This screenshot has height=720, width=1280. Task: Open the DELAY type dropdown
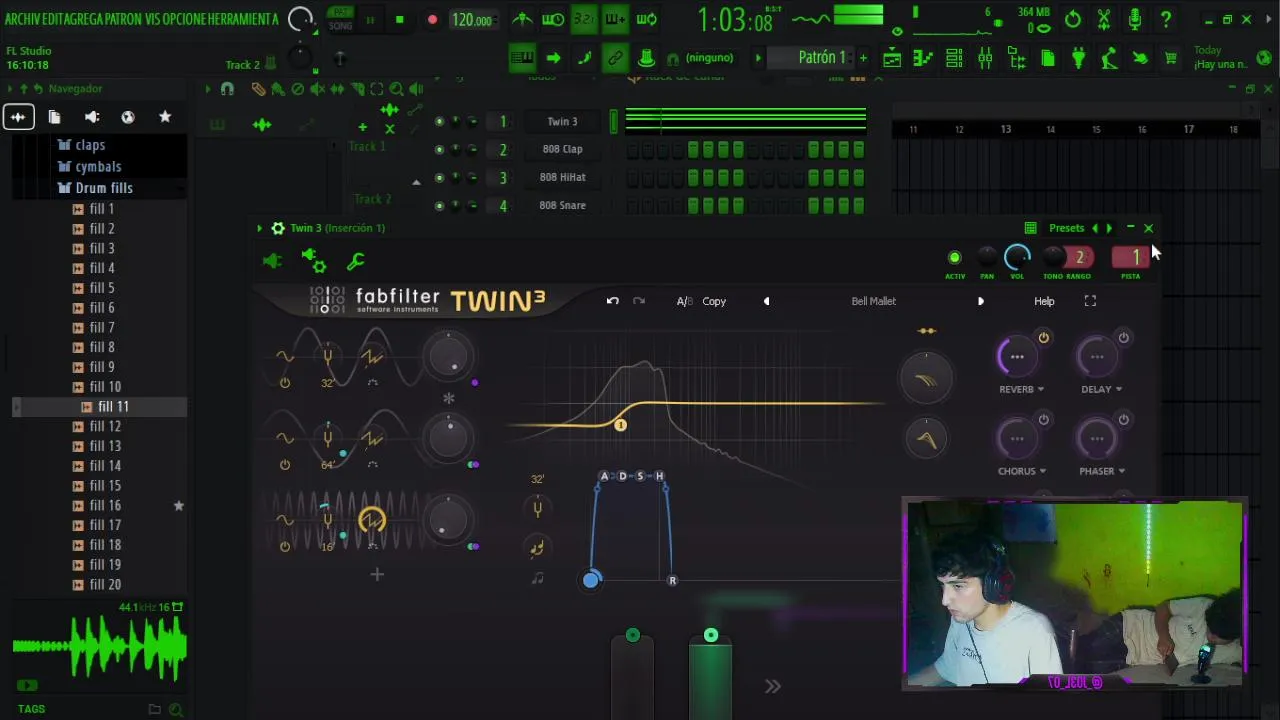[1101, 389]
